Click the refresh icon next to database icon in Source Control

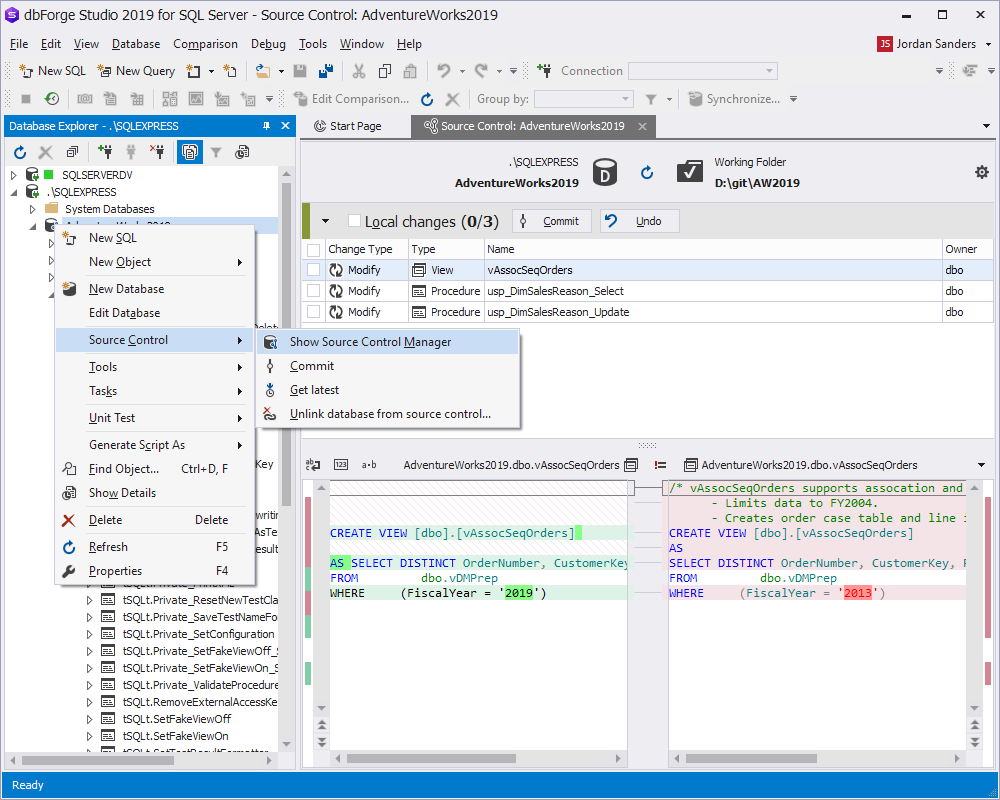tap(647, 172)
